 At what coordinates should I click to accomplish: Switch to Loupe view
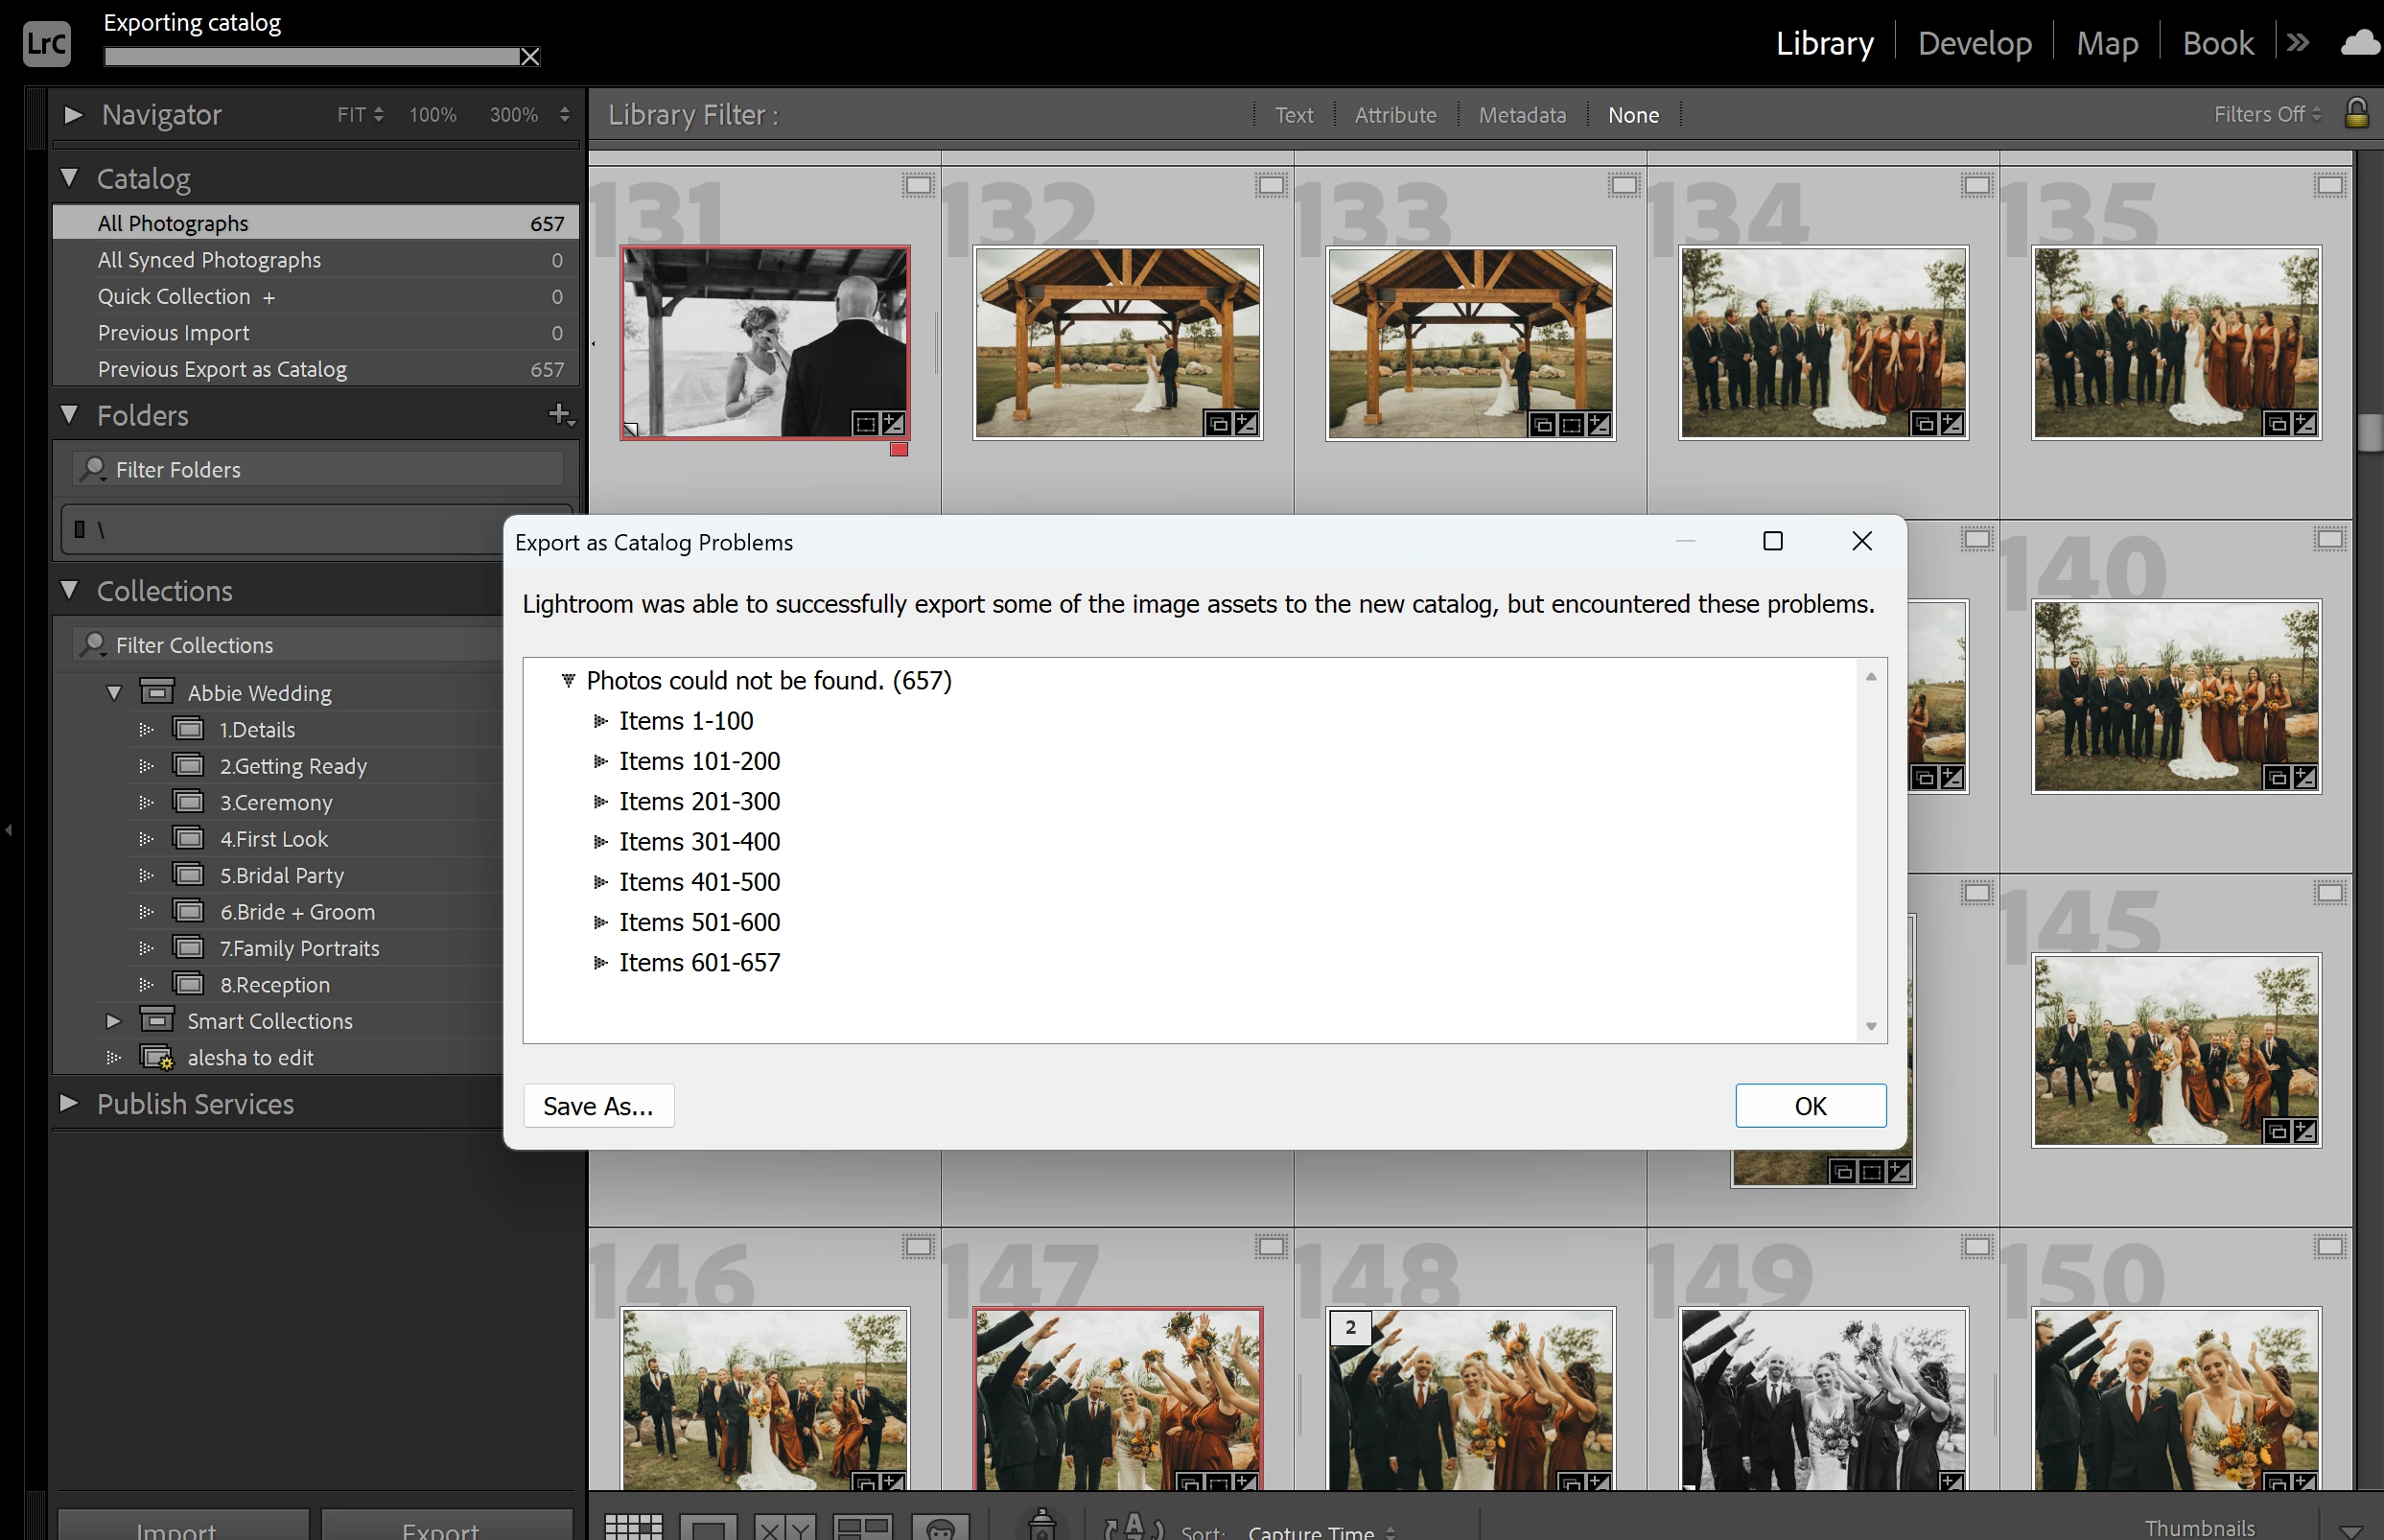click(708, 1527)
